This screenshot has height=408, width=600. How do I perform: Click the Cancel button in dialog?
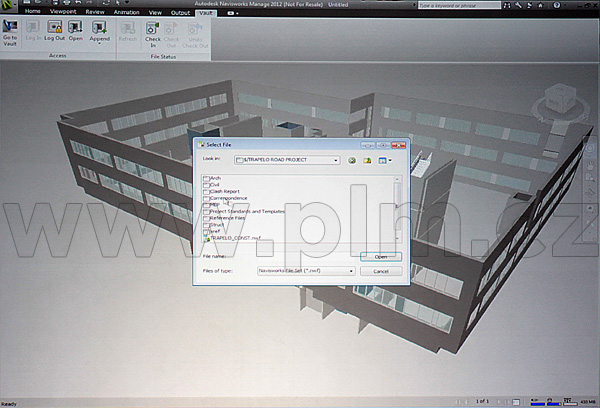380,270
